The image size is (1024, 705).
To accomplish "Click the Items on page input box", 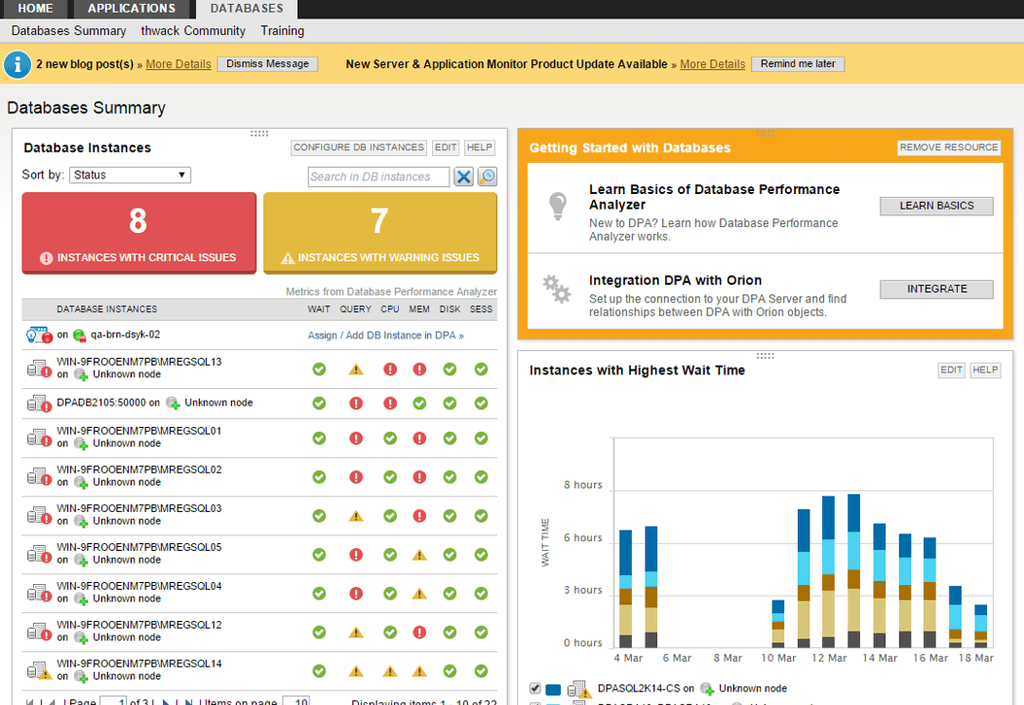I will 296,701.
